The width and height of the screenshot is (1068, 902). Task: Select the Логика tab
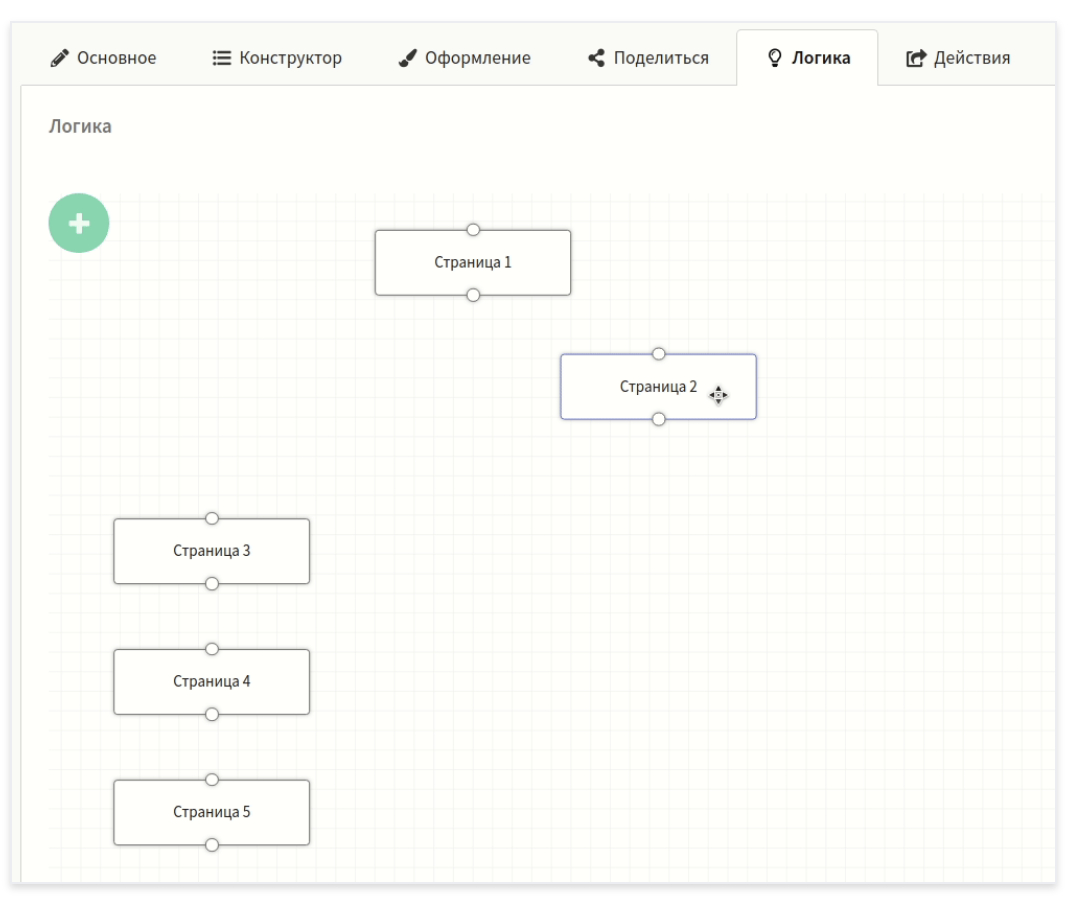coord(808,58)
